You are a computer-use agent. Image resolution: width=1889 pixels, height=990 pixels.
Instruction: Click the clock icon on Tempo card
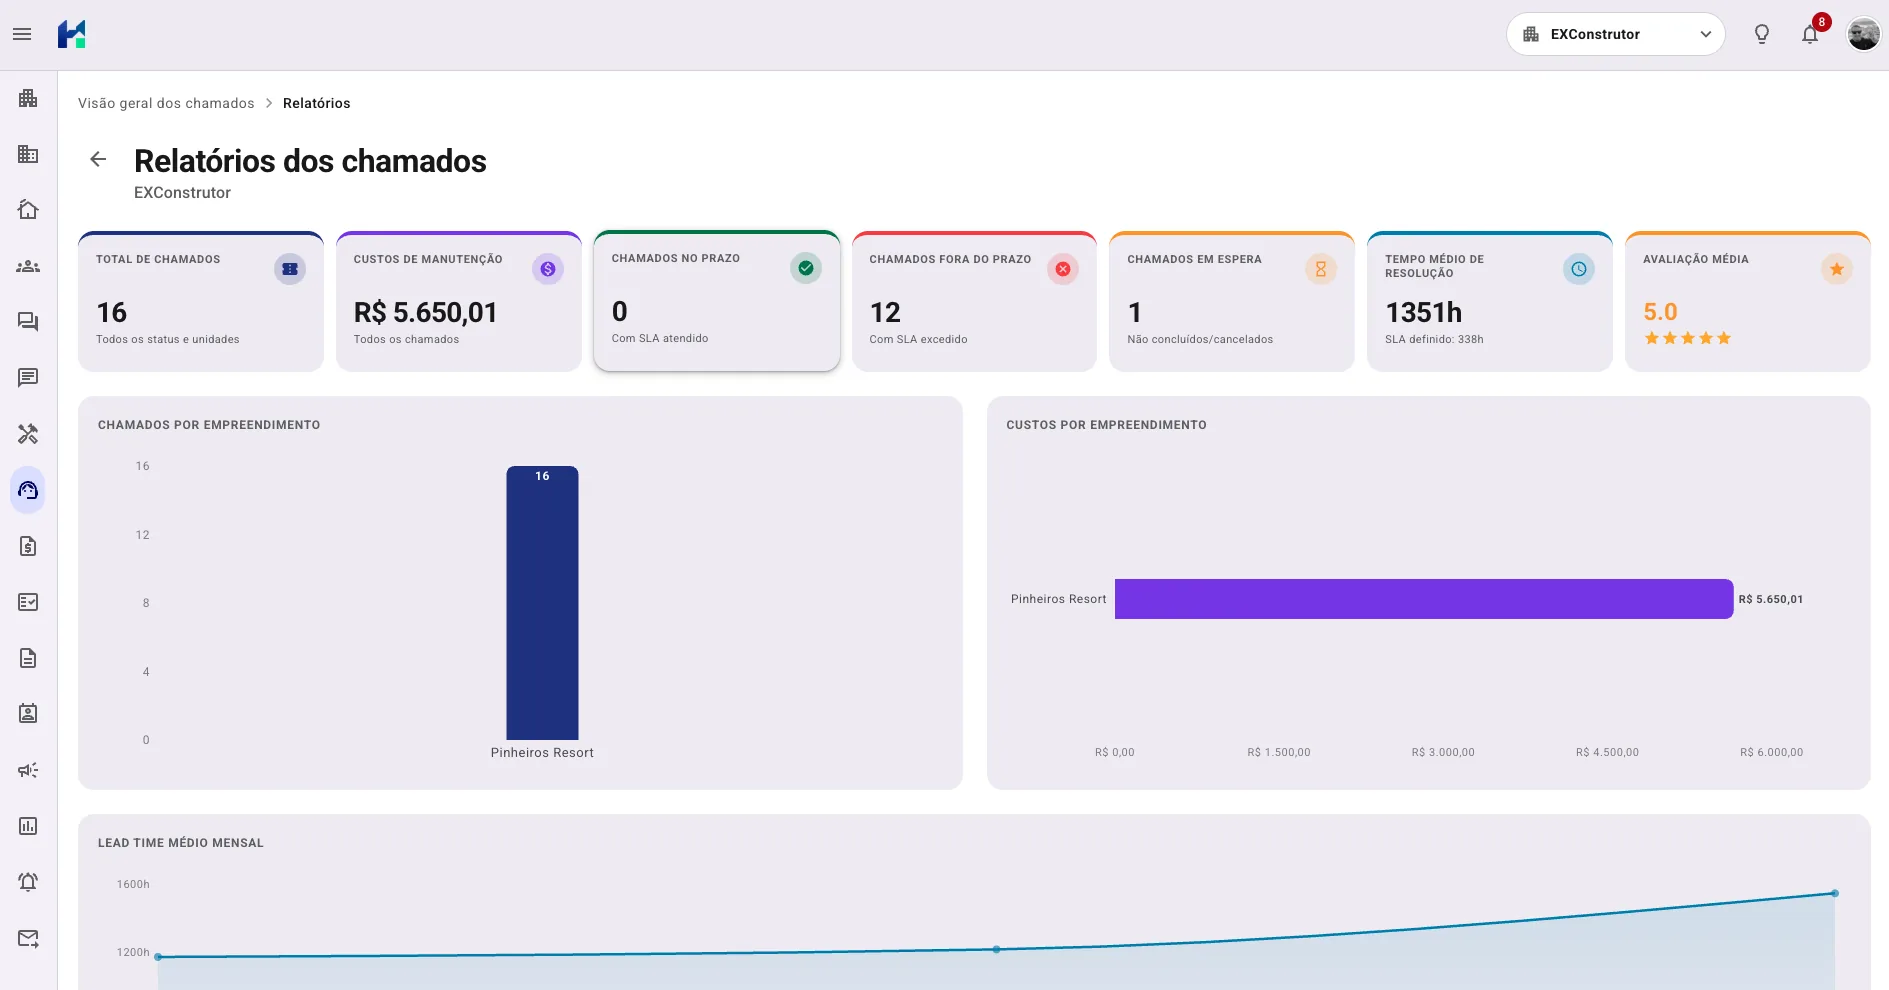pos(1579,269)
